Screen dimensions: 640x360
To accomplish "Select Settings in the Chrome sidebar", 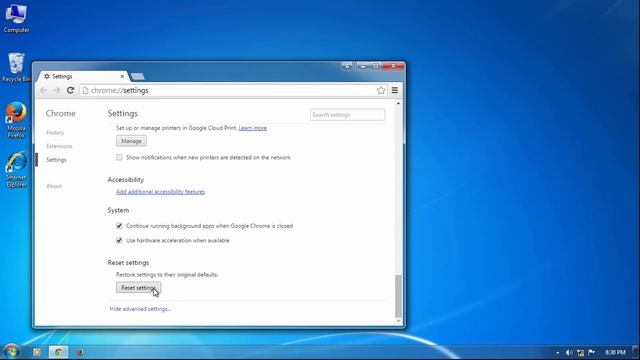I will (56, 160).
